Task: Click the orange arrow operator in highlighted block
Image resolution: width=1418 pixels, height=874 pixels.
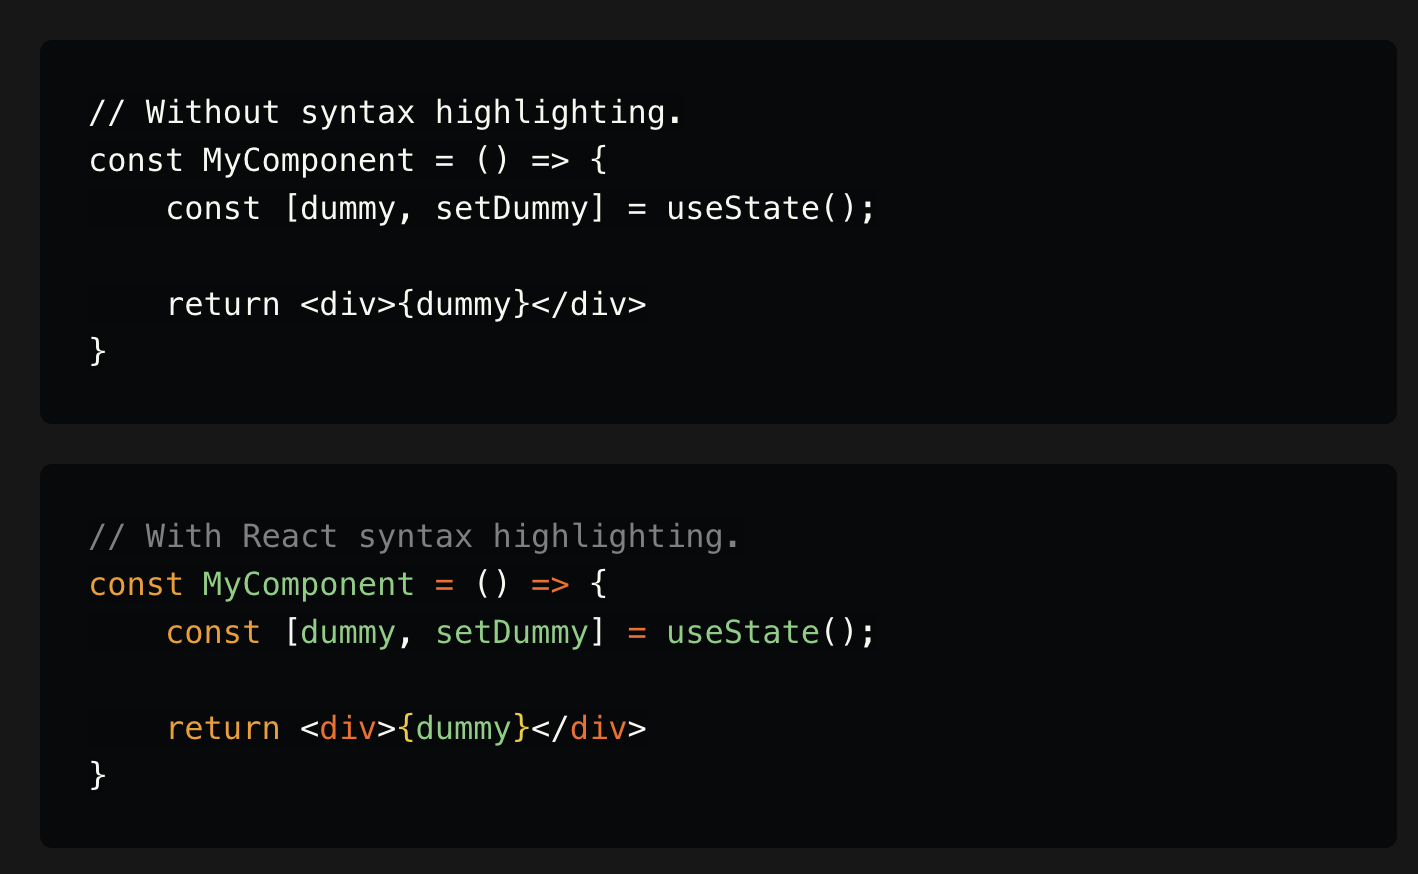Action: coord(550,584)
